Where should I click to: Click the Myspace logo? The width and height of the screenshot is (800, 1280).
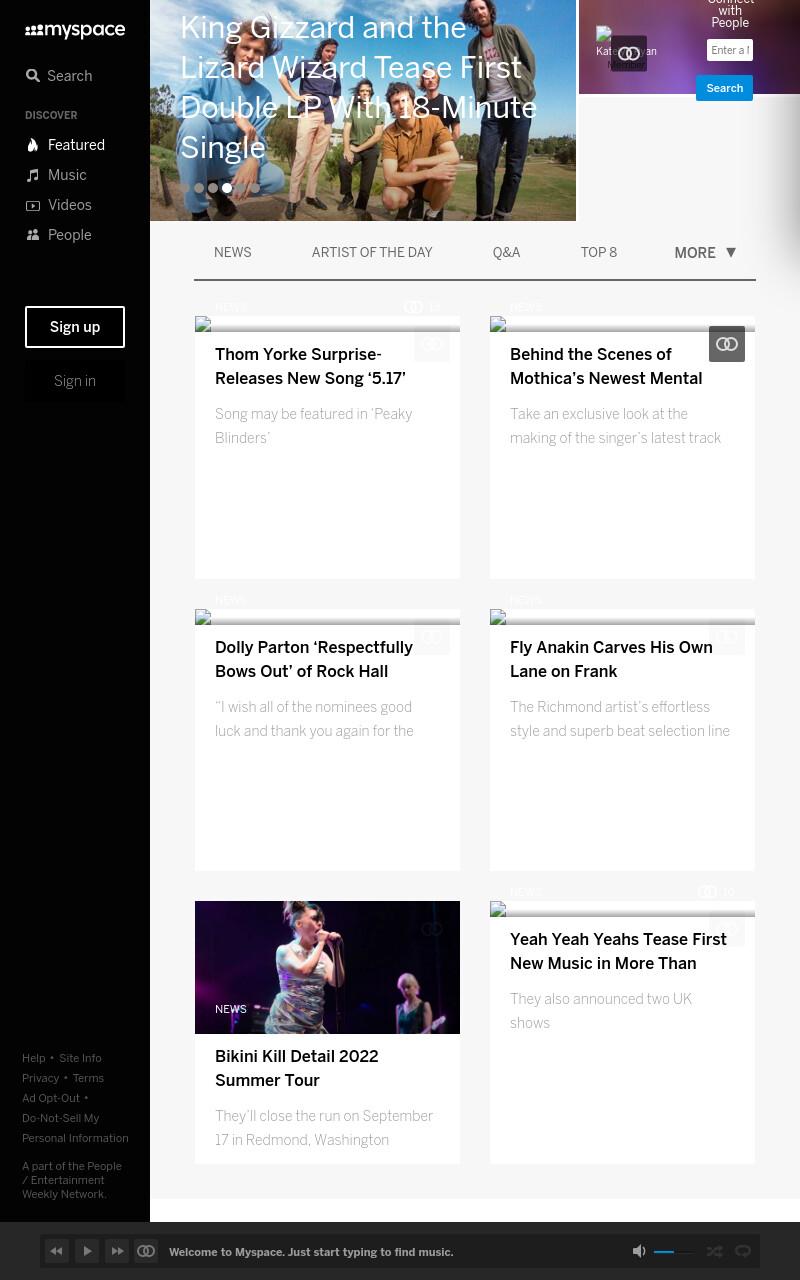[75, 31]
